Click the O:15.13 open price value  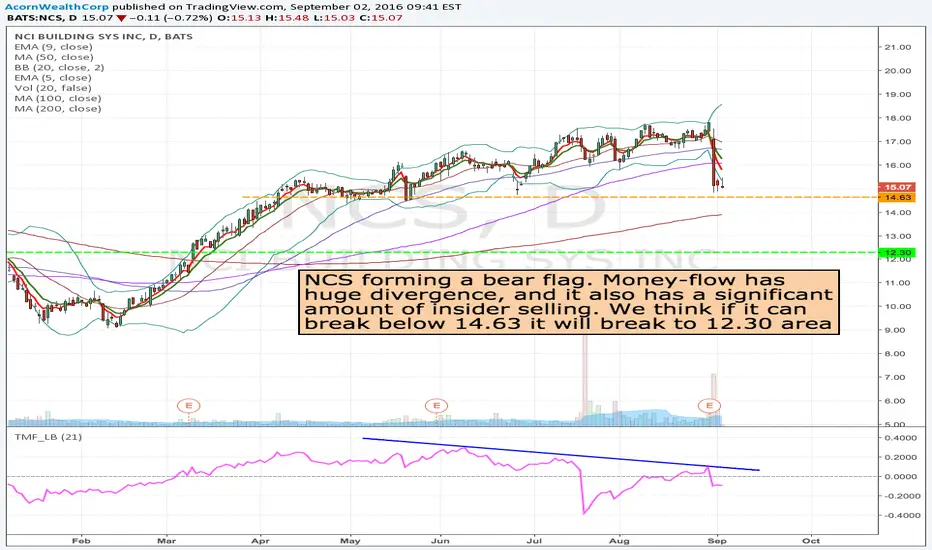tap(239, 18)
